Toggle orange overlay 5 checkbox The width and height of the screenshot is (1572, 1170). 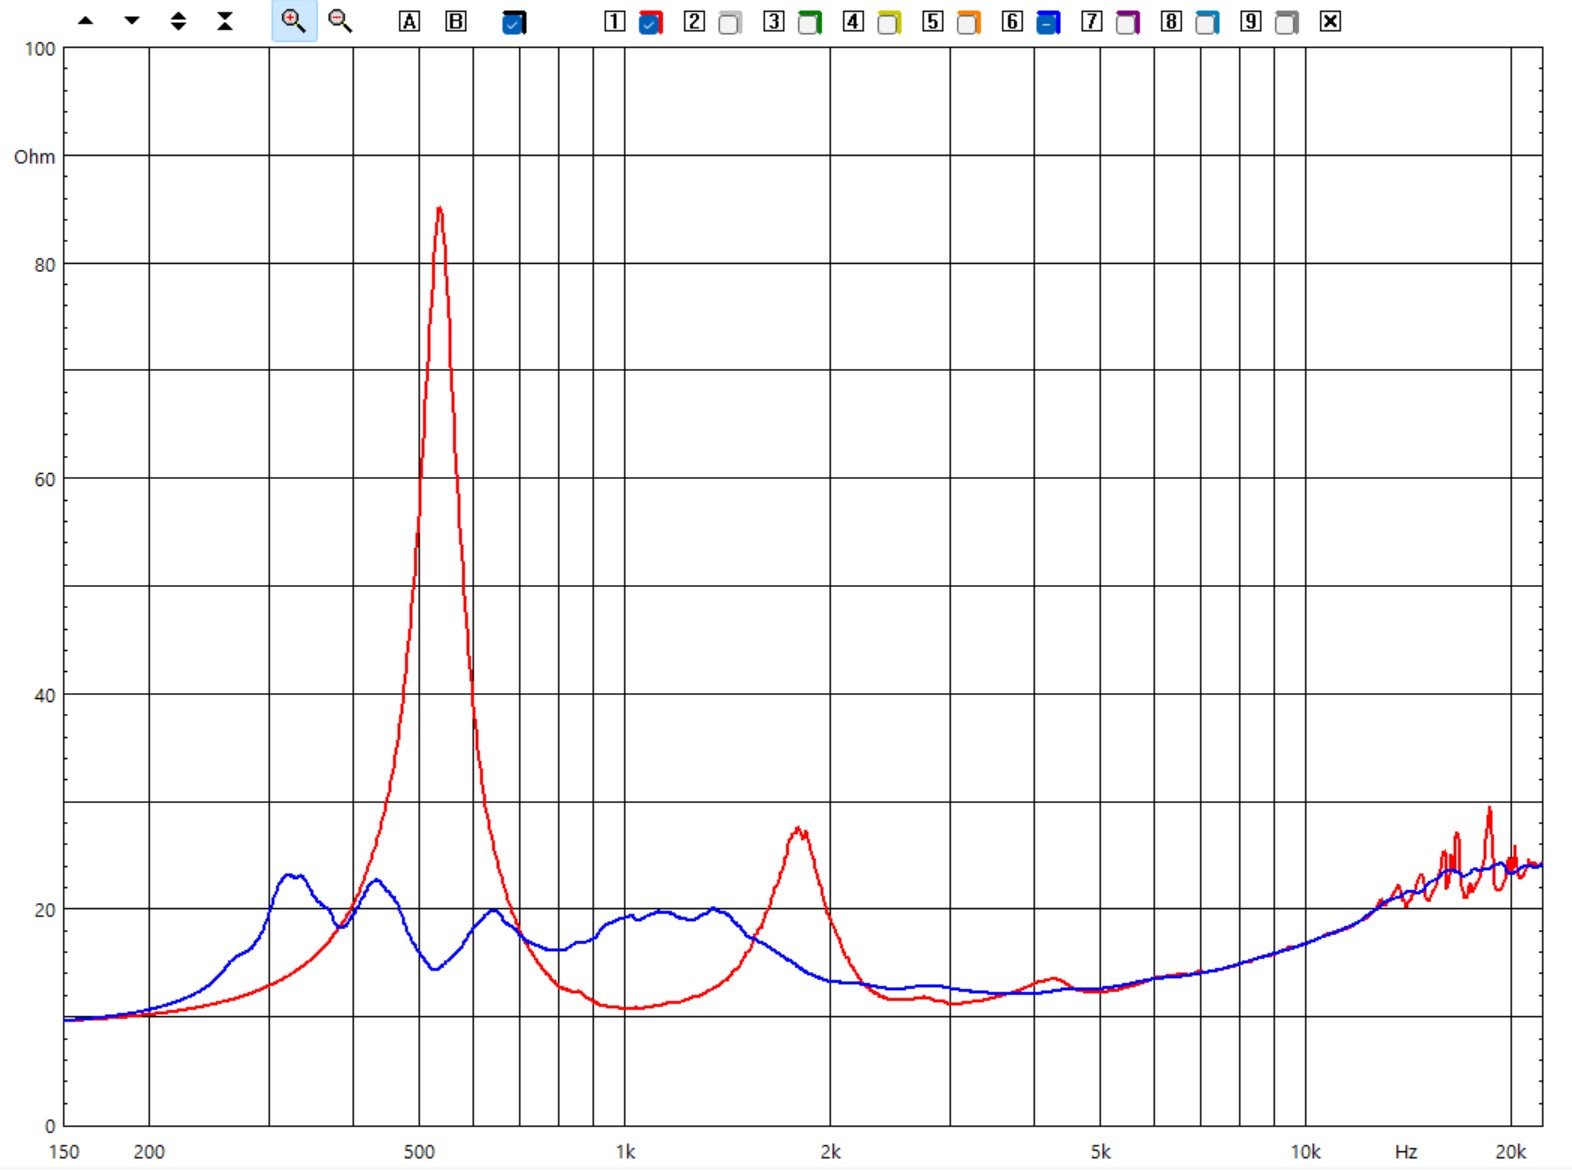coord(969,23)
